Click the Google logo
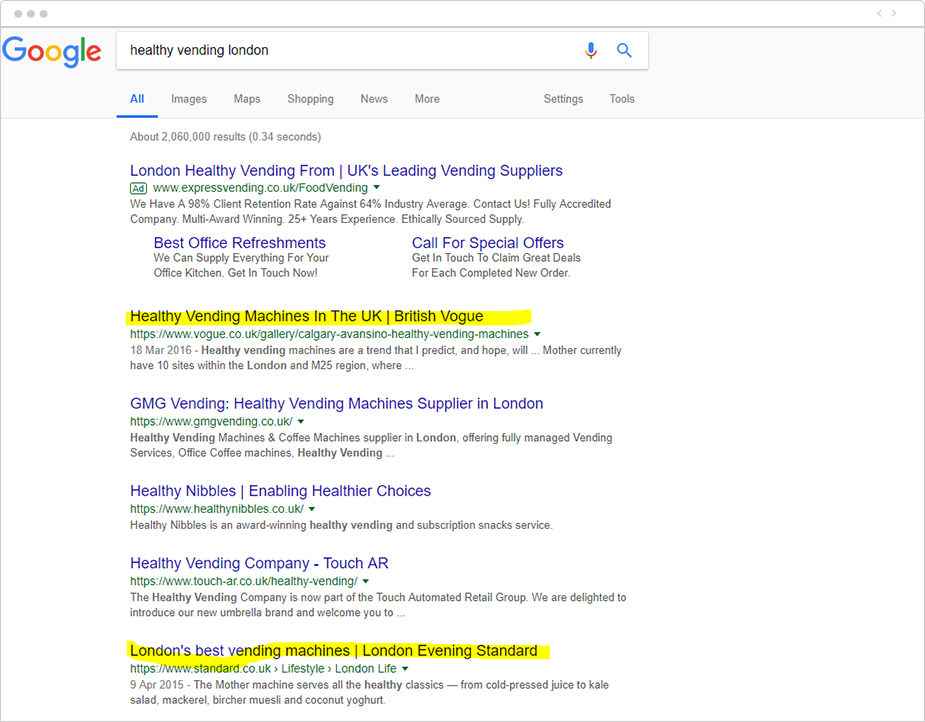 [x=52, y=53]
